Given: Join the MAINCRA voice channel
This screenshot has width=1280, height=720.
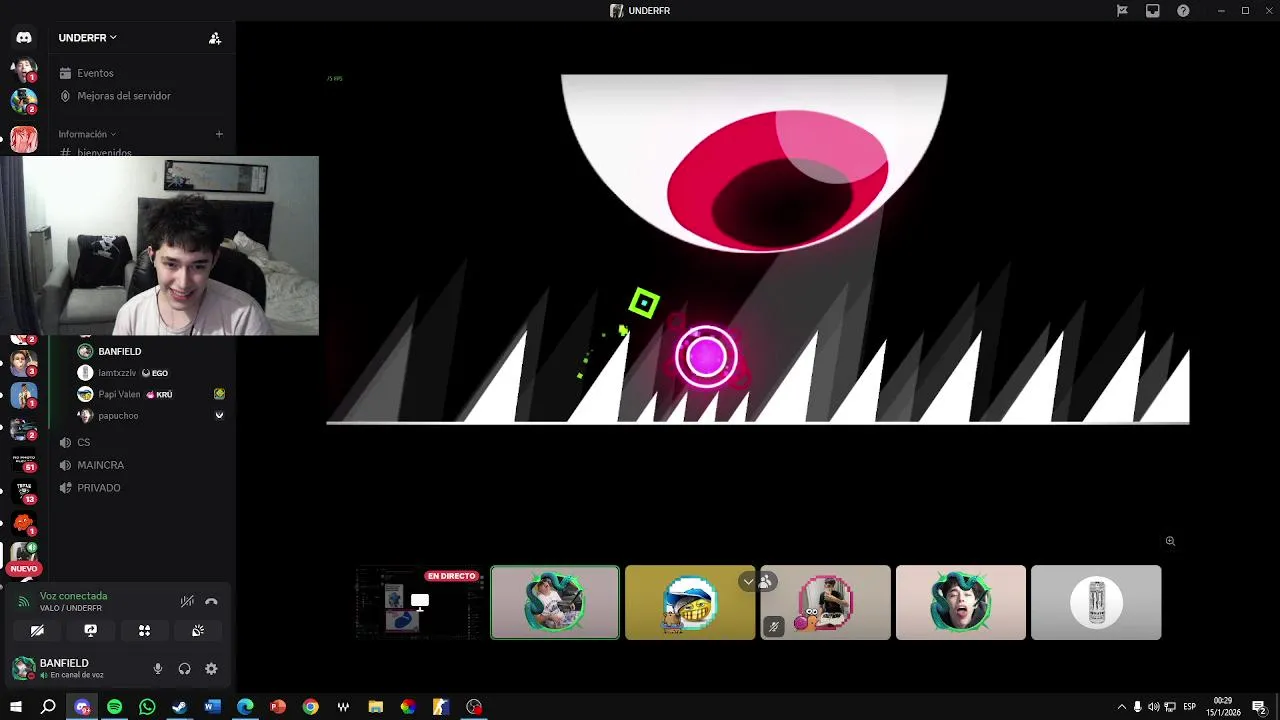Looking at the screenshot, I should click(x=92, y=465).
